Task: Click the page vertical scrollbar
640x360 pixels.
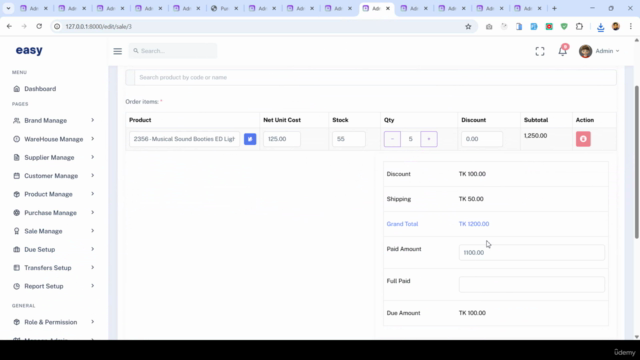Action: click(637, 162)
